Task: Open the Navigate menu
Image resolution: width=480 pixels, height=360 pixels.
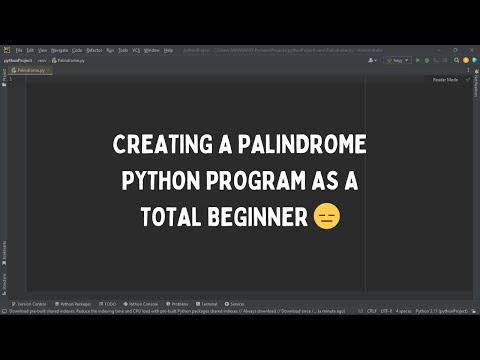Action: pyautogui.click(x=59, y=50)
